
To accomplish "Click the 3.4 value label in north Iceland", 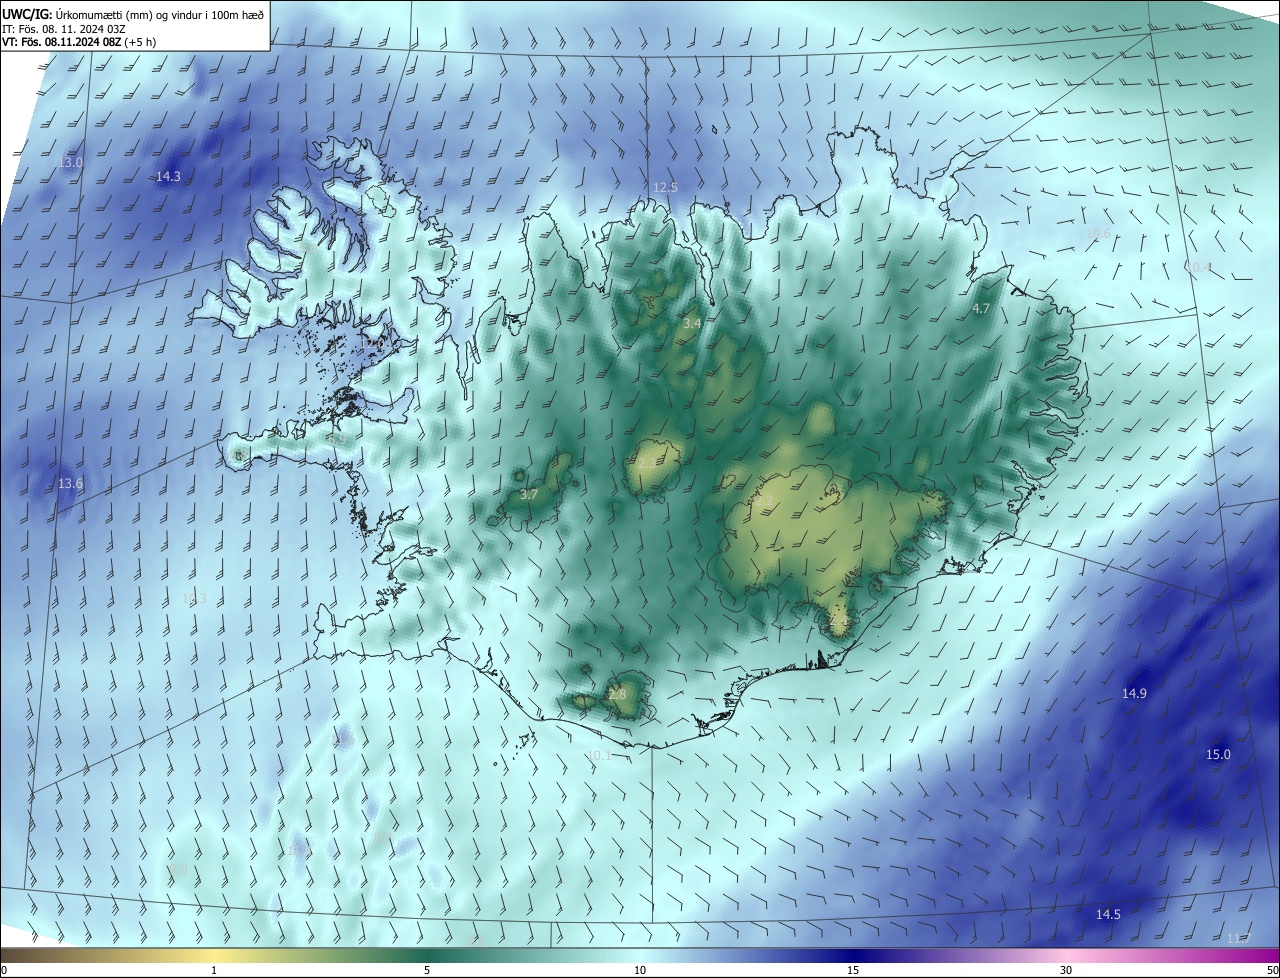I will 692,323.
